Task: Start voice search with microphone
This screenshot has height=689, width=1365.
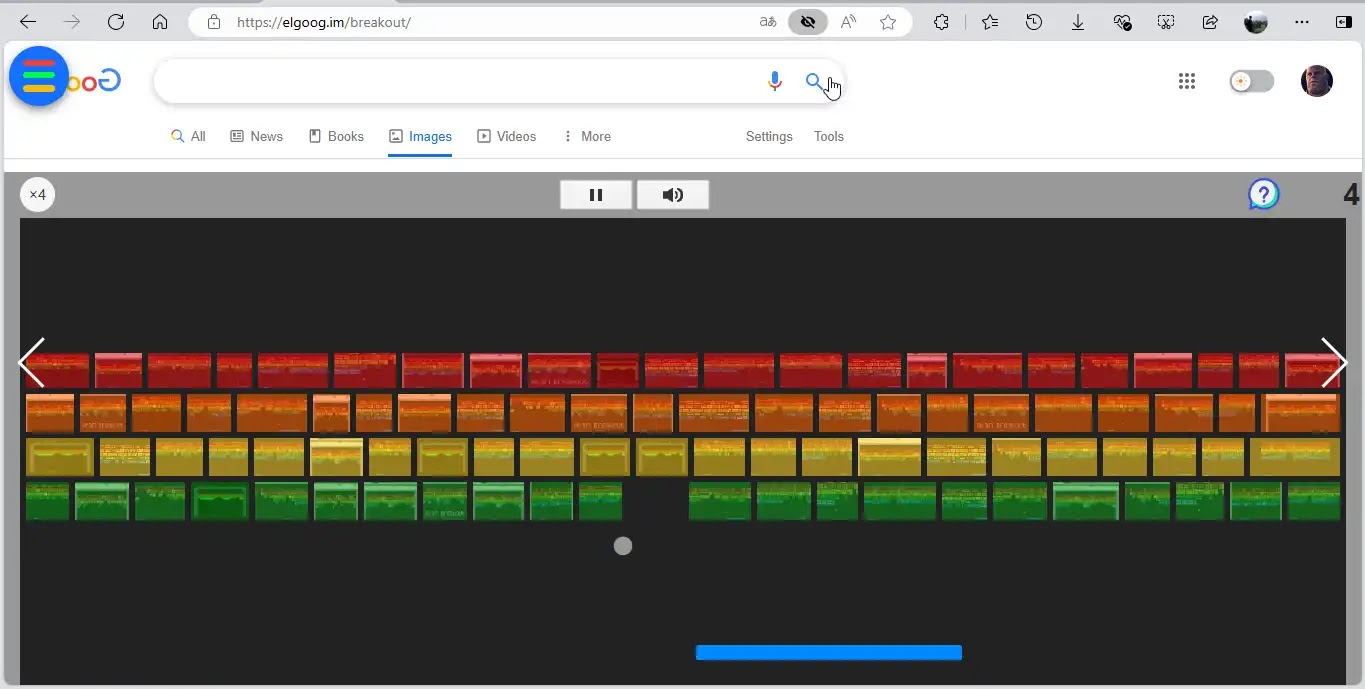Action: (775, 81)
